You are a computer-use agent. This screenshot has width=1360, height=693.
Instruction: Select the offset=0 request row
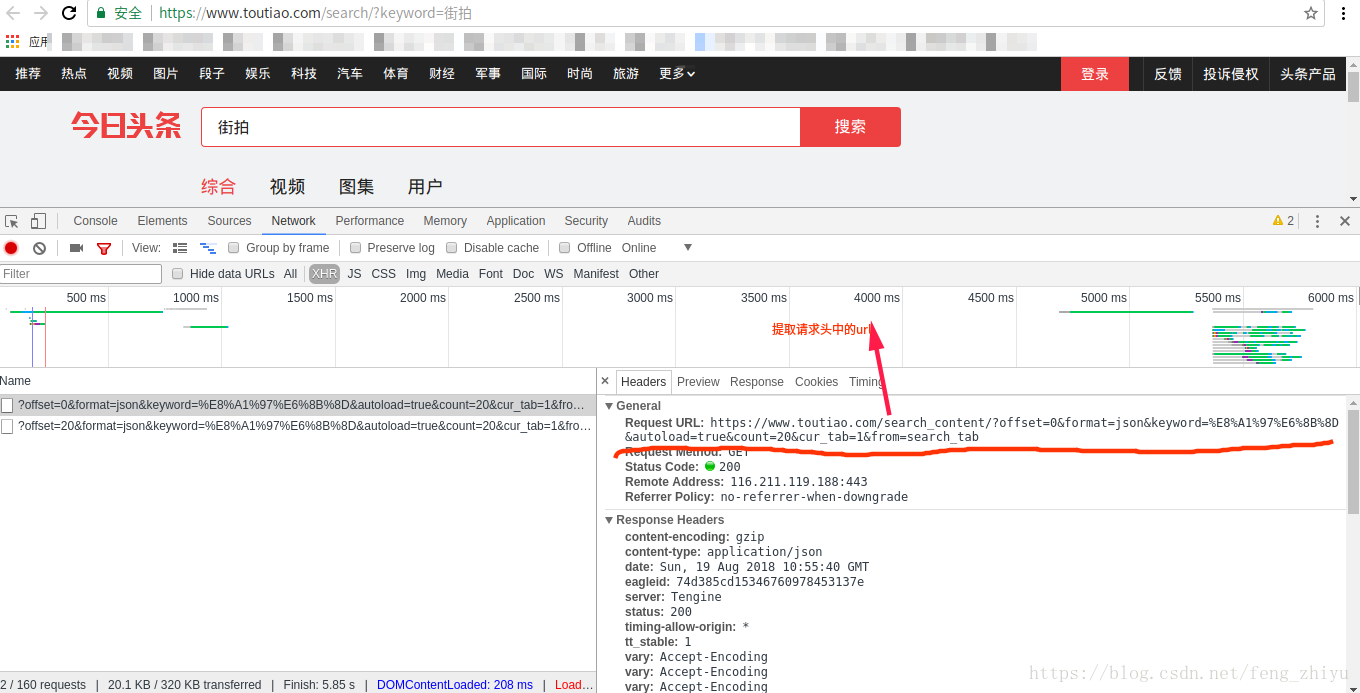point(298,405)
